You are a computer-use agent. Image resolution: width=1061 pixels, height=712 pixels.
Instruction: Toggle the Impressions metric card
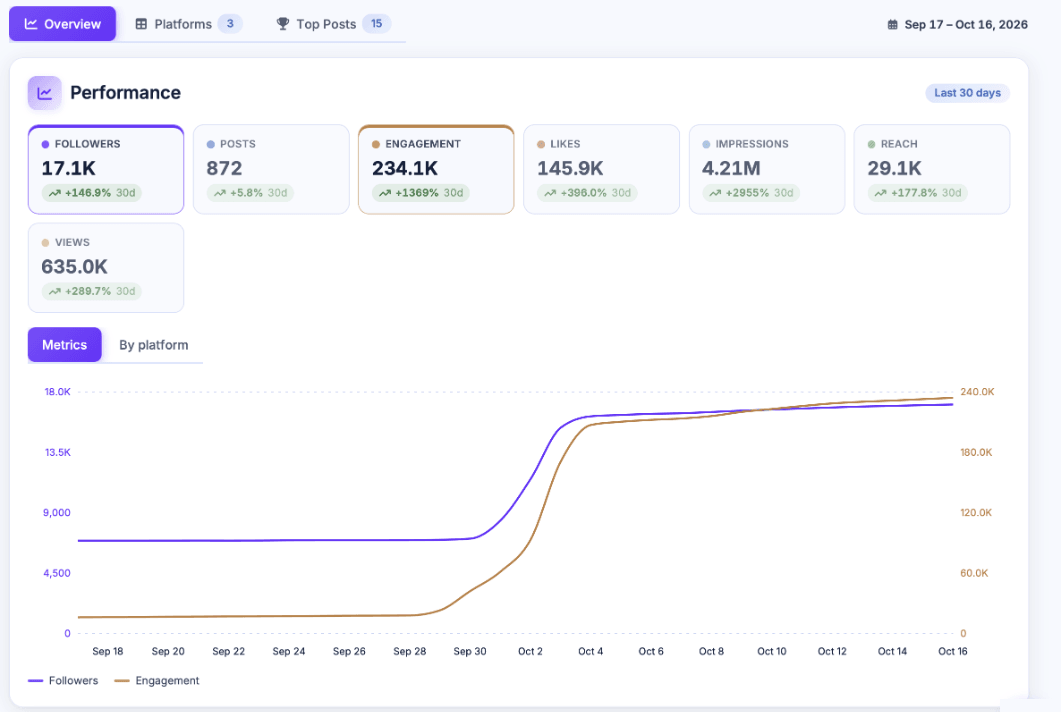[x=767, y=169]
